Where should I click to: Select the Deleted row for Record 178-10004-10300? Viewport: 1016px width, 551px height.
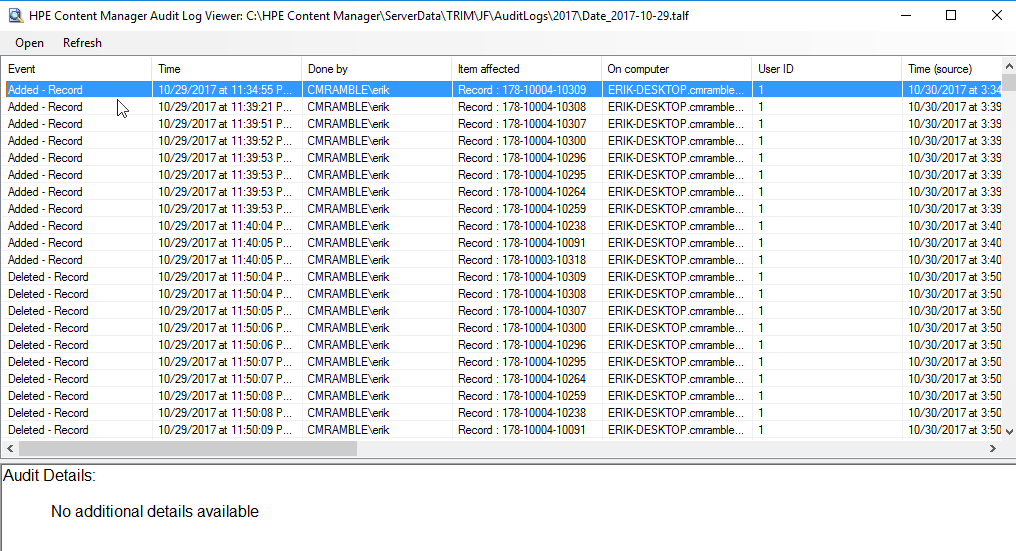502,328
